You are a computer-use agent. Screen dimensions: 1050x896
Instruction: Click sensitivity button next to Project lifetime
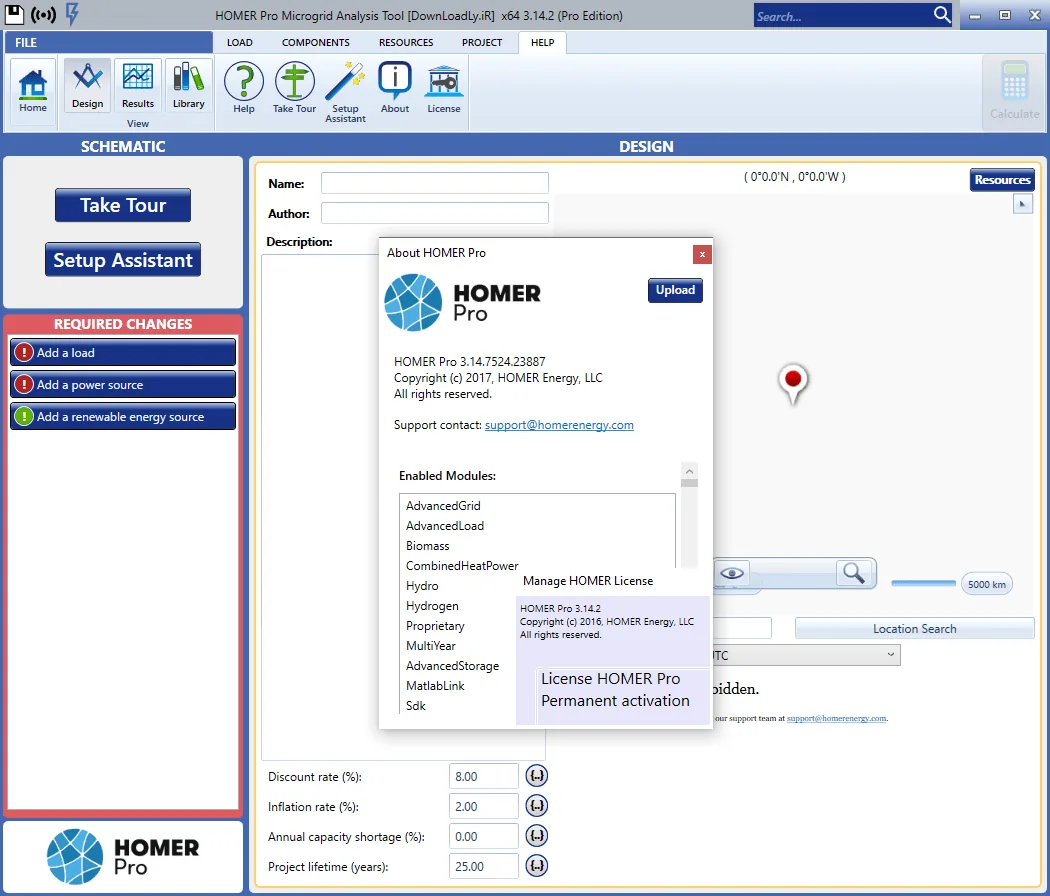point(536,866)
